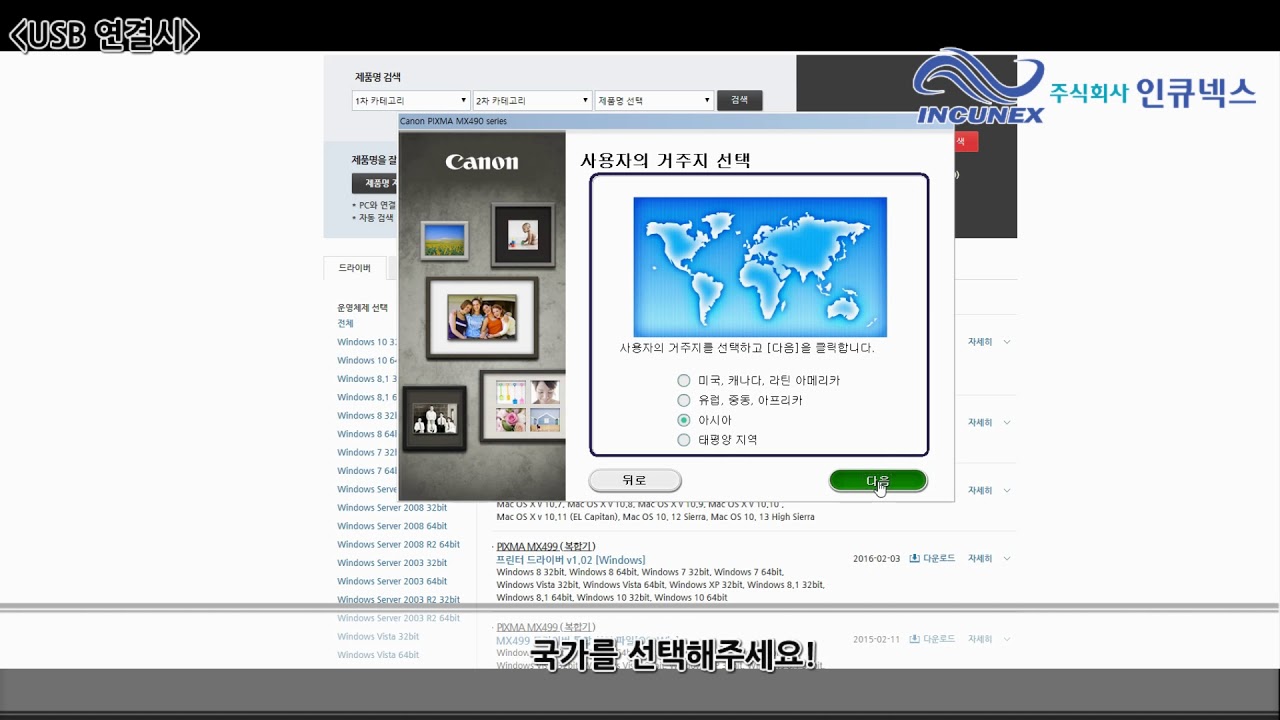Click the dark 검색 search button
Image resolution: width=1280 pixels, height=720 pixels.
[739, 101]
